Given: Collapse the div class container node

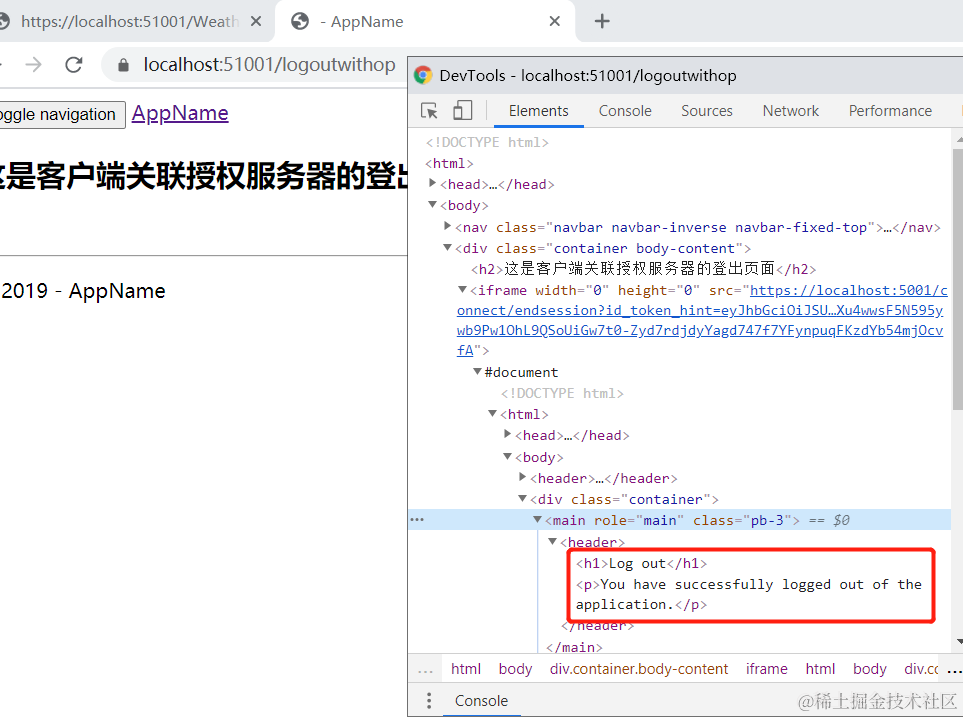Looking at the screenshot, I should pyautogui.click(x=523, y=498).
